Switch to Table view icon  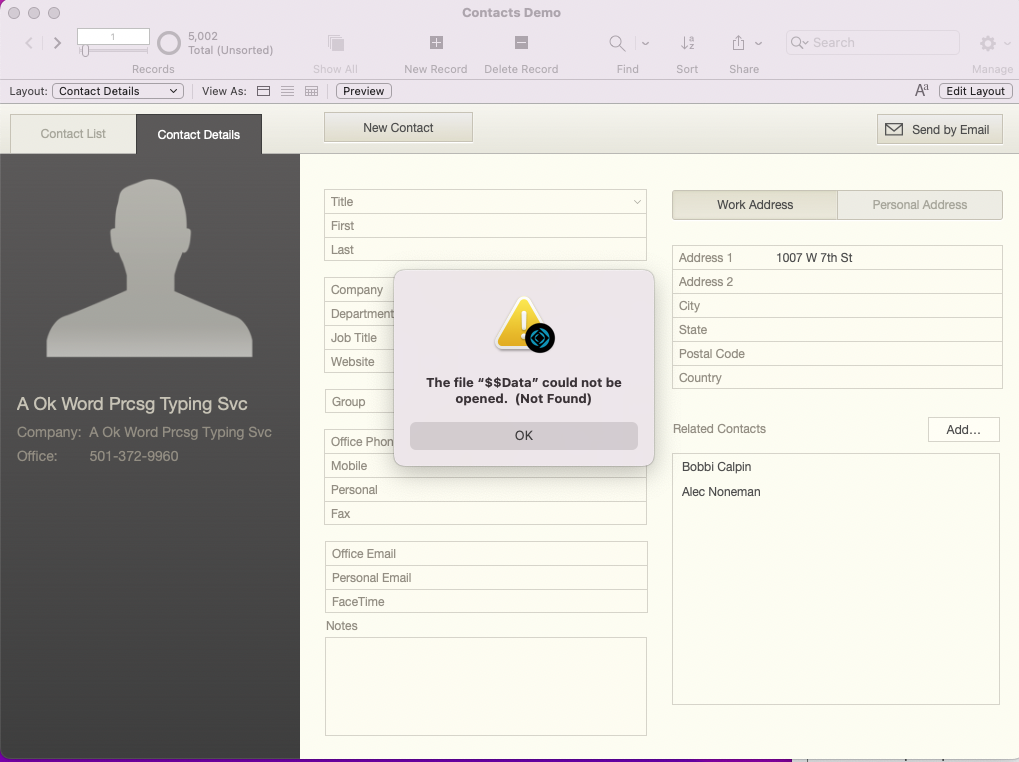coord(312,91)
